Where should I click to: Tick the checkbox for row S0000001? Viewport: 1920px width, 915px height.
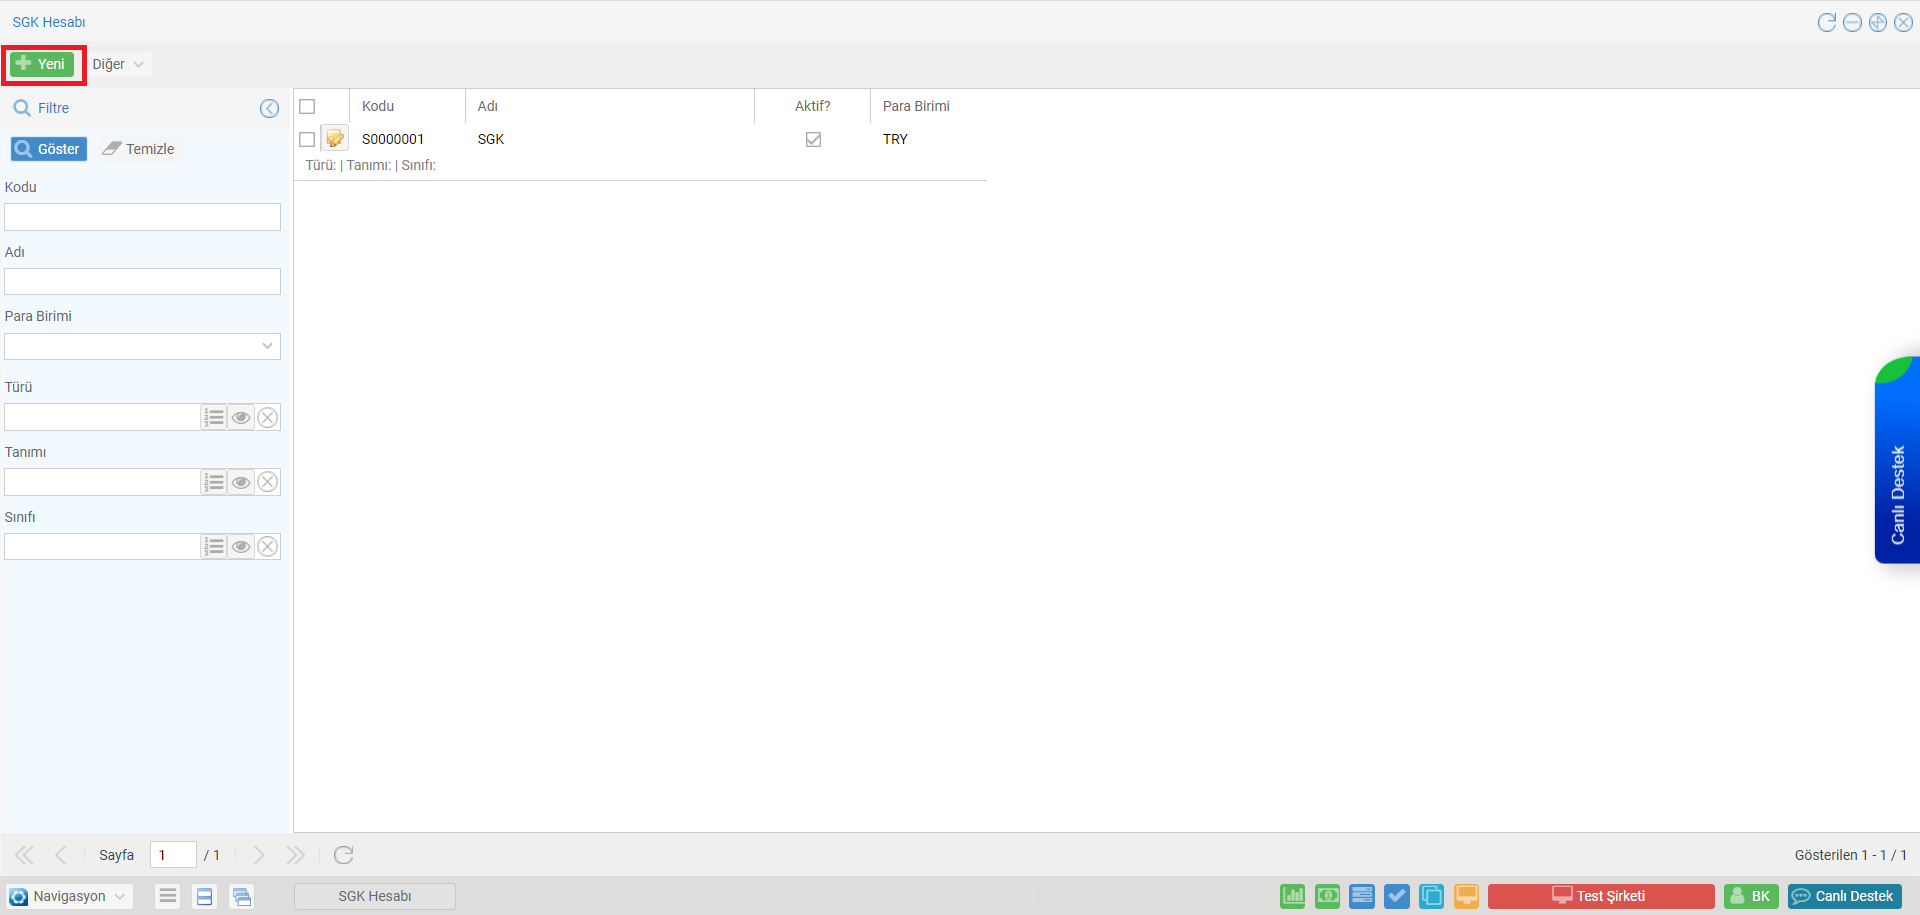pos(307,139)
